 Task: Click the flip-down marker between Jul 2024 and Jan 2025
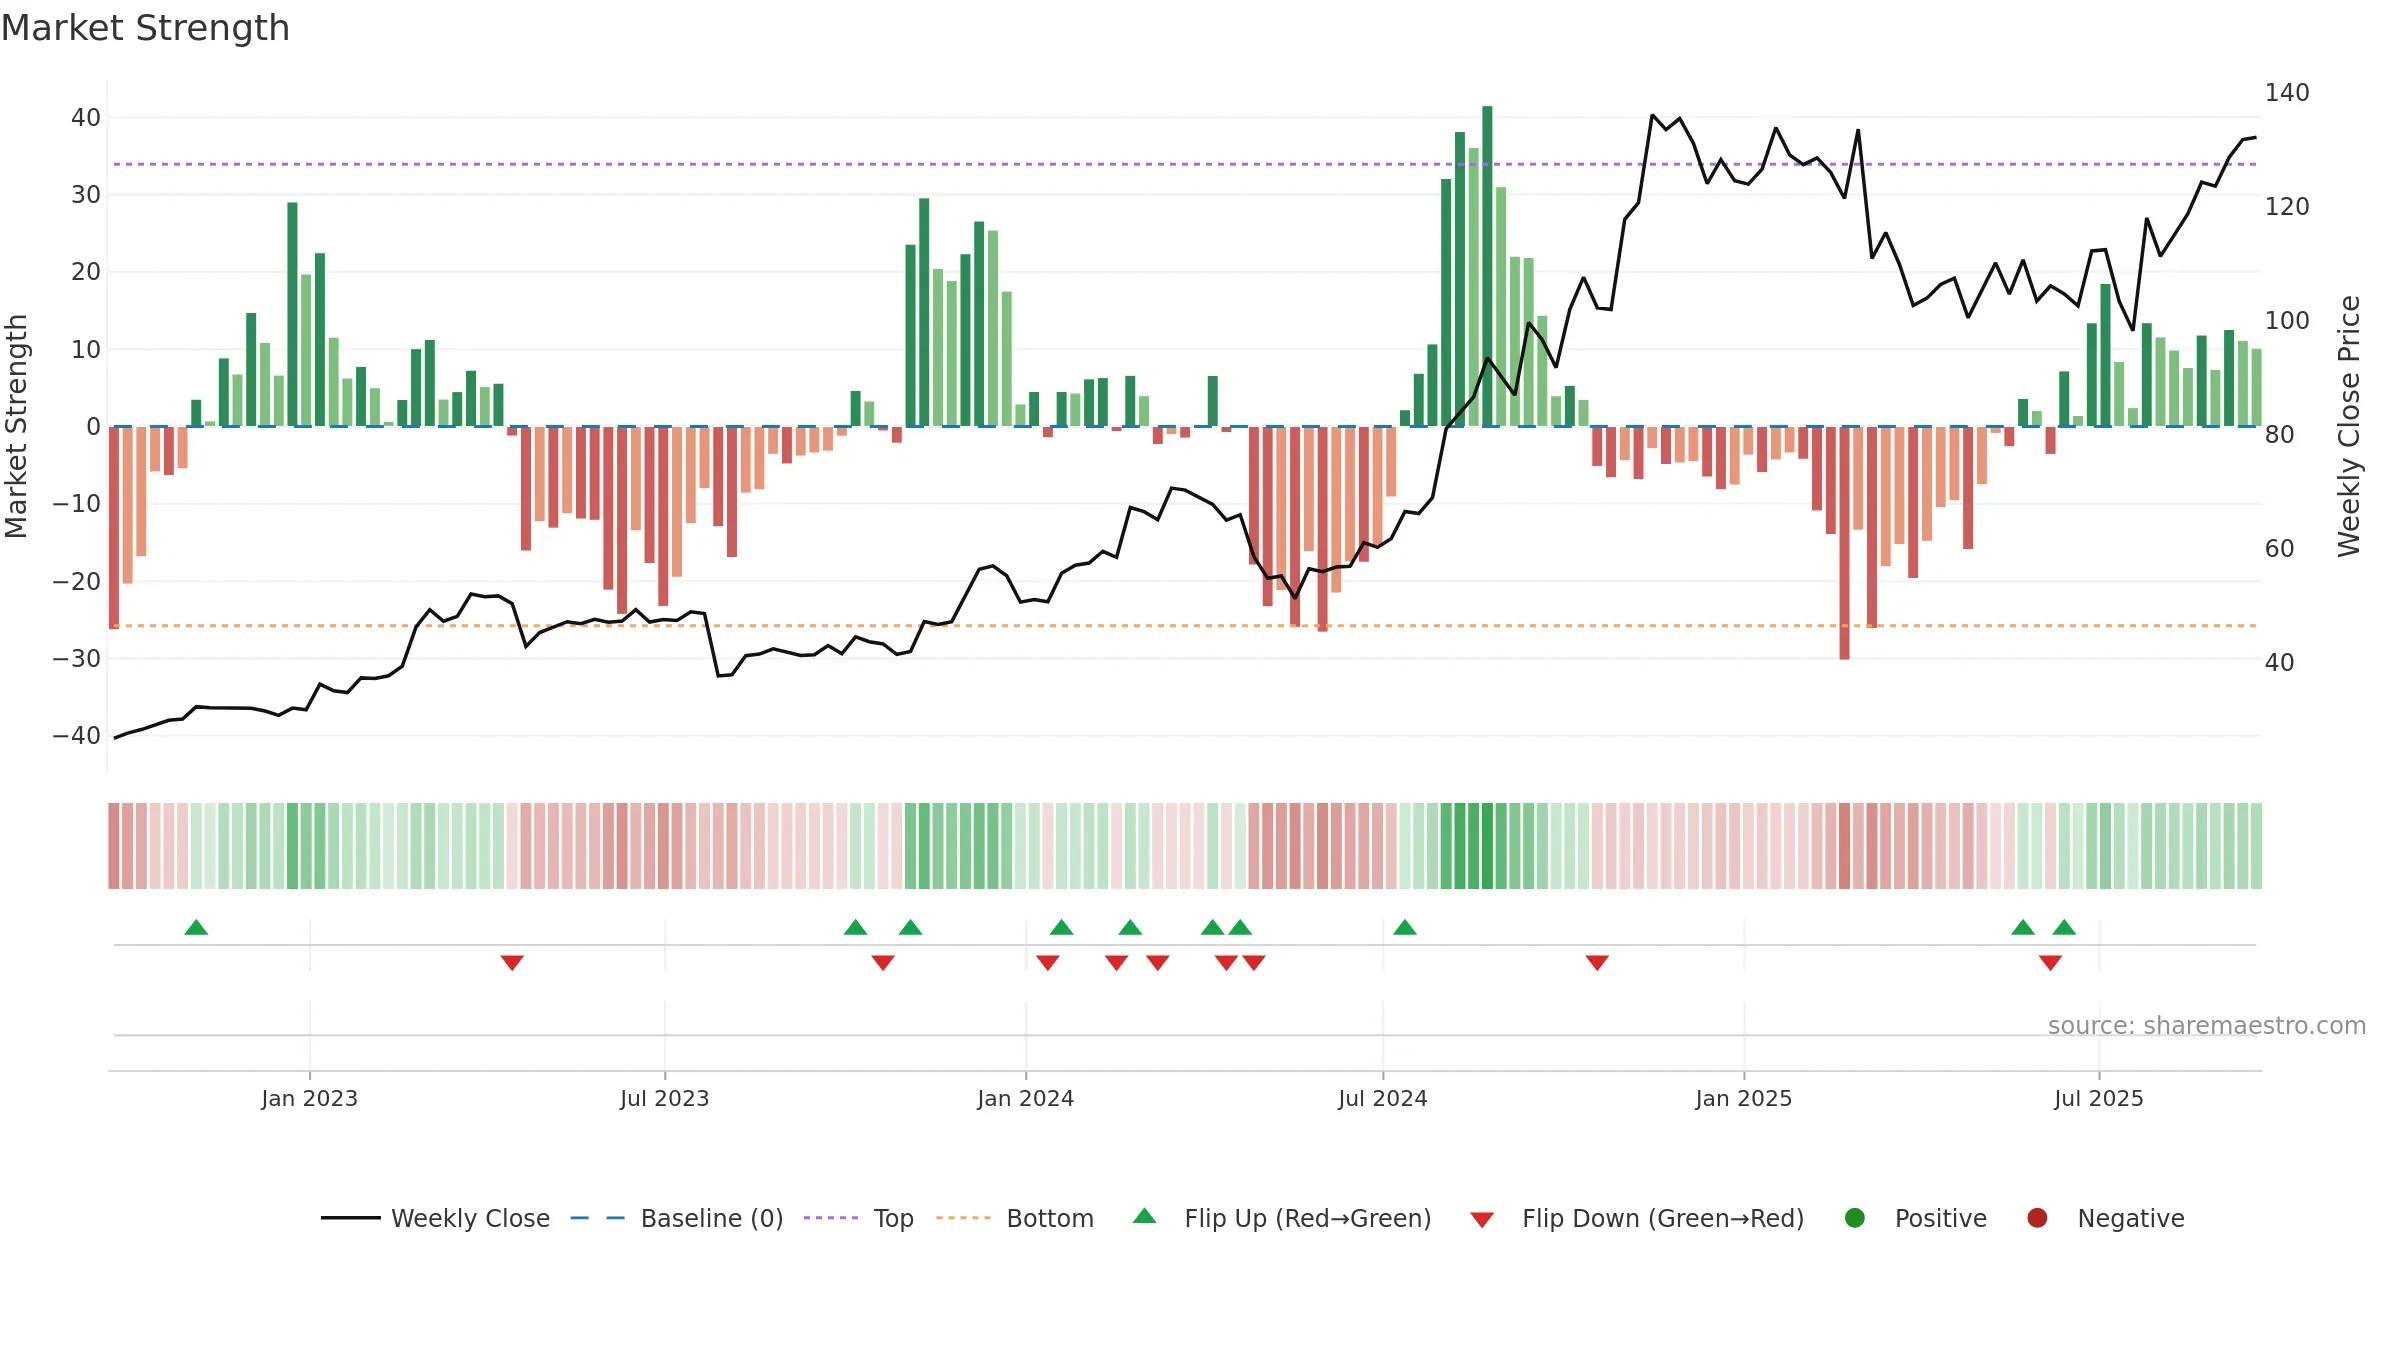[1597, 962]
